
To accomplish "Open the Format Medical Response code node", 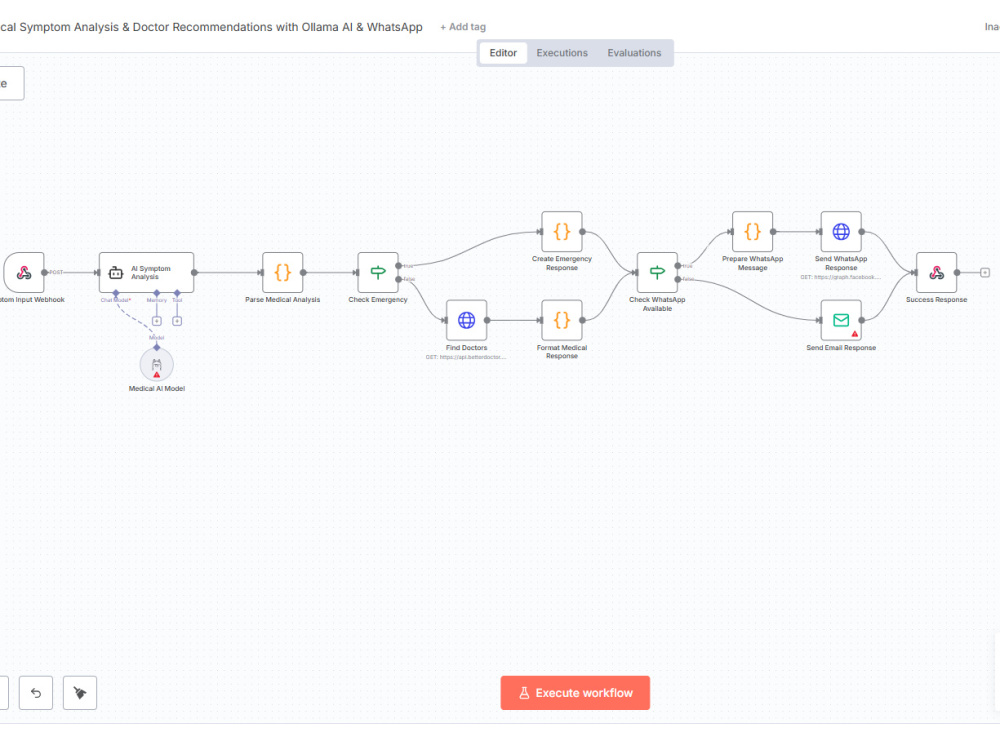I will [x=562, y=320].
